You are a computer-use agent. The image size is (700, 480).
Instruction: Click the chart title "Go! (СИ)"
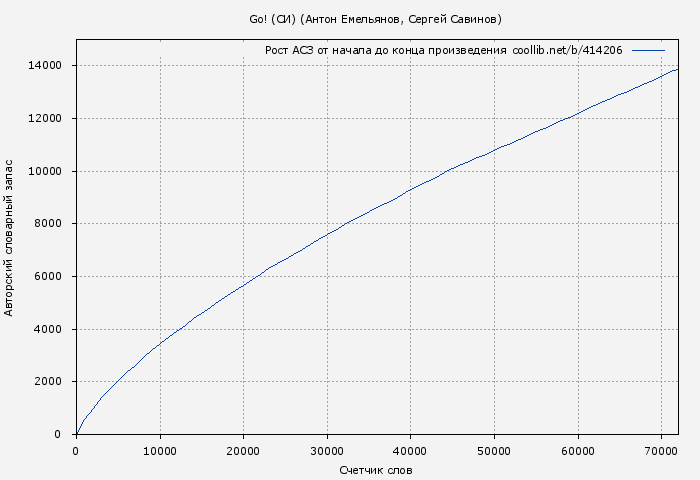click(375, 19)
